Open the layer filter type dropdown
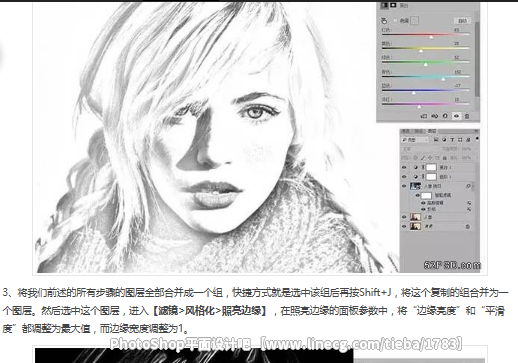This screenshot has height=363, width=518. point(415,140)
